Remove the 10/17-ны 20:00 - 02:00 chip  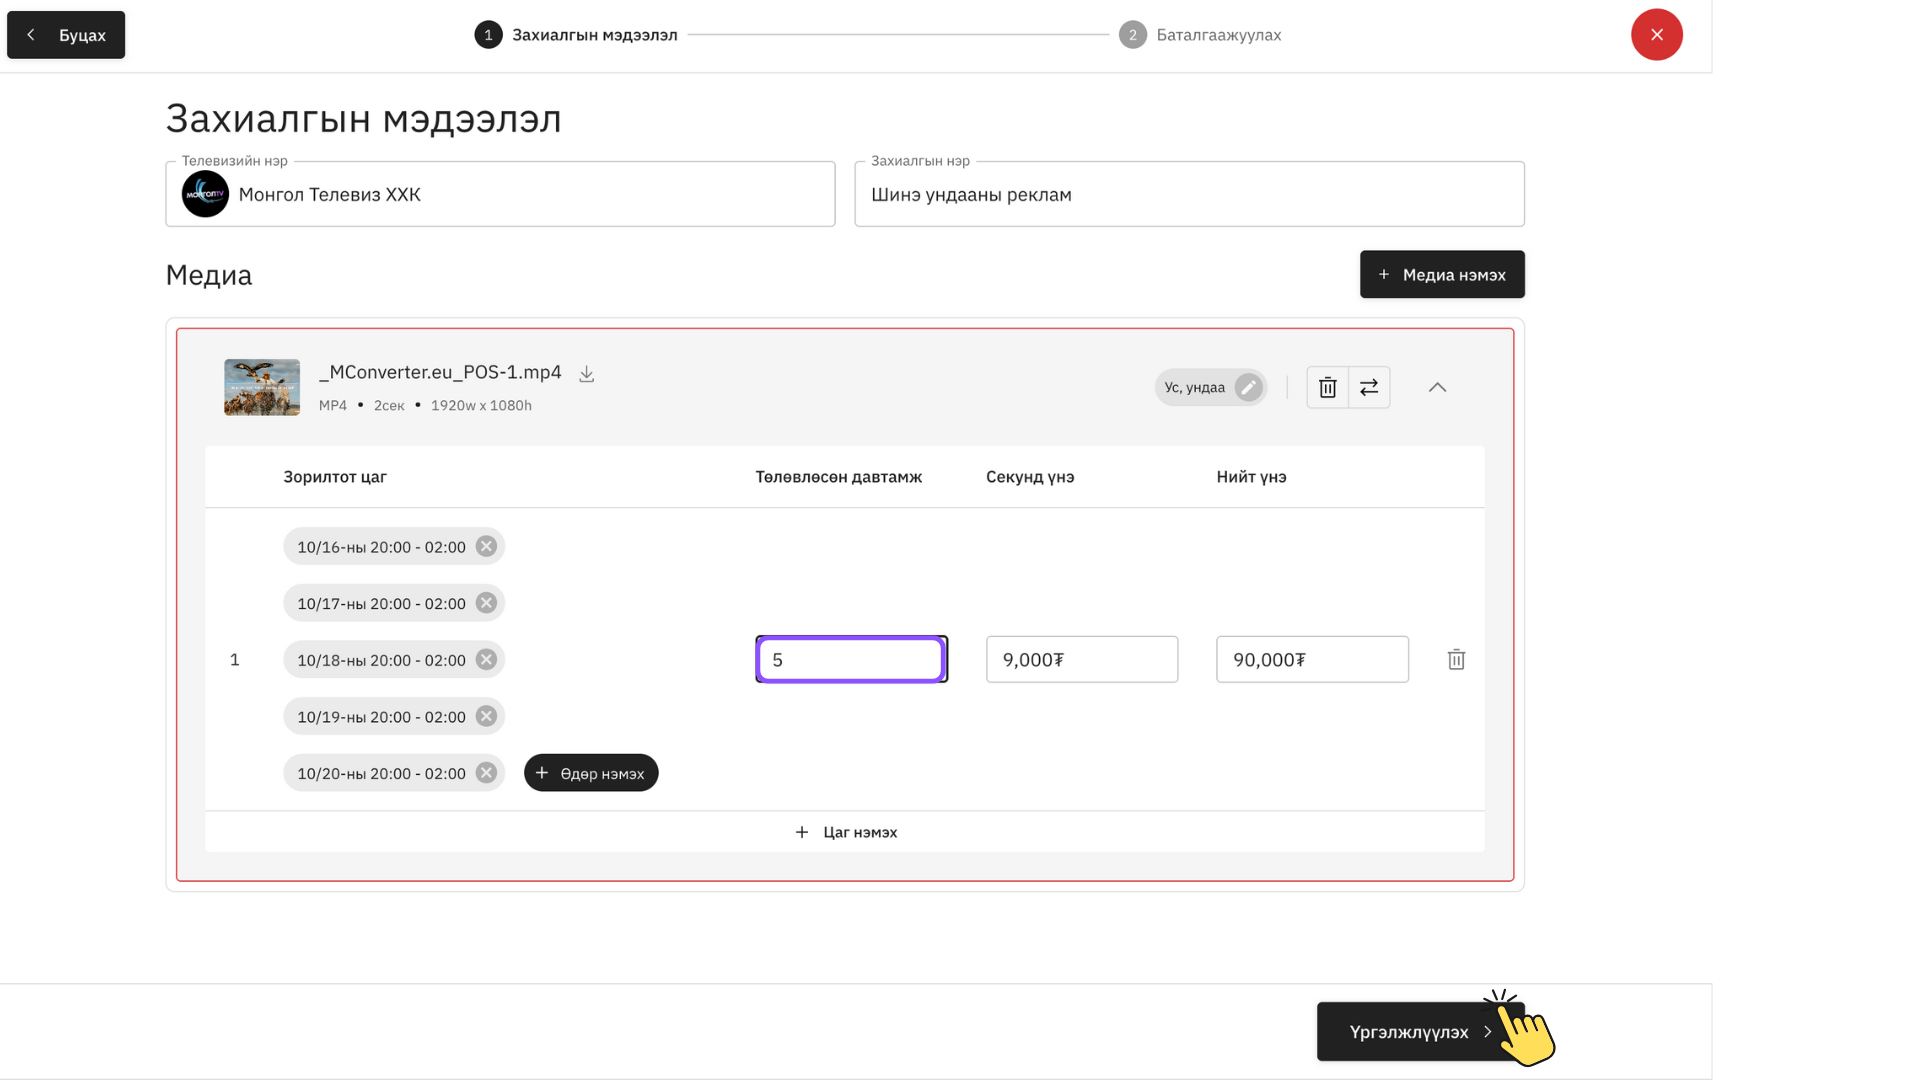(x=486, y=603)
